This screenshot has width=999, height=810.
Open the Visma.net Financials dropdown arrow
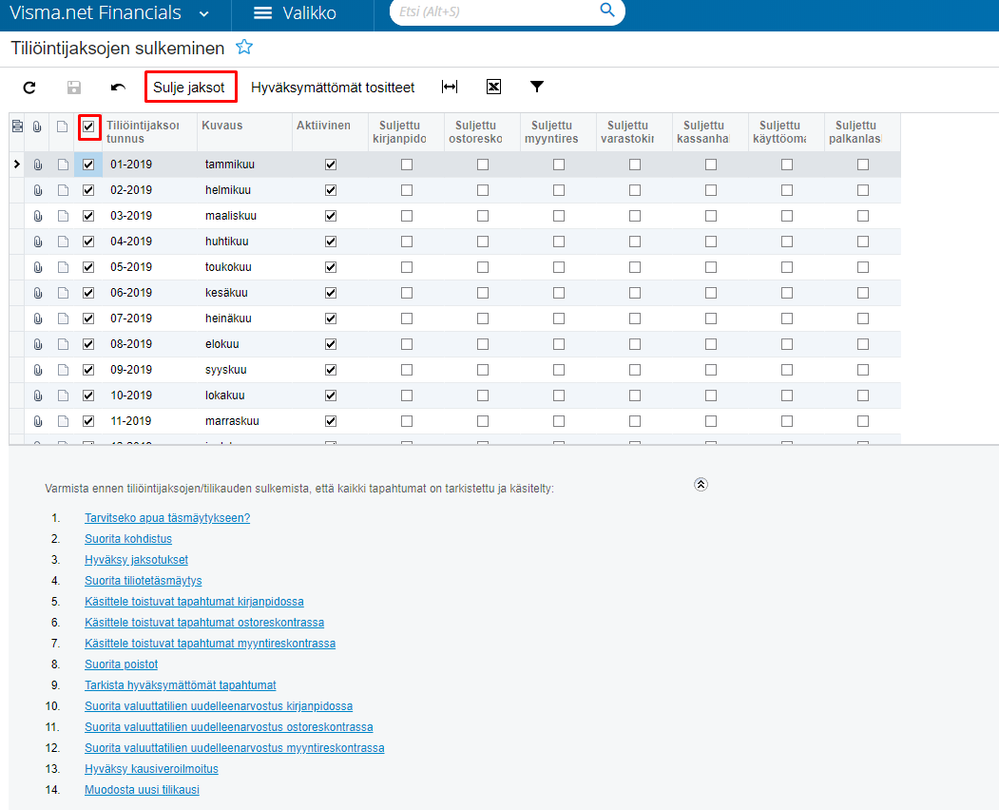[x=204, y=14]
